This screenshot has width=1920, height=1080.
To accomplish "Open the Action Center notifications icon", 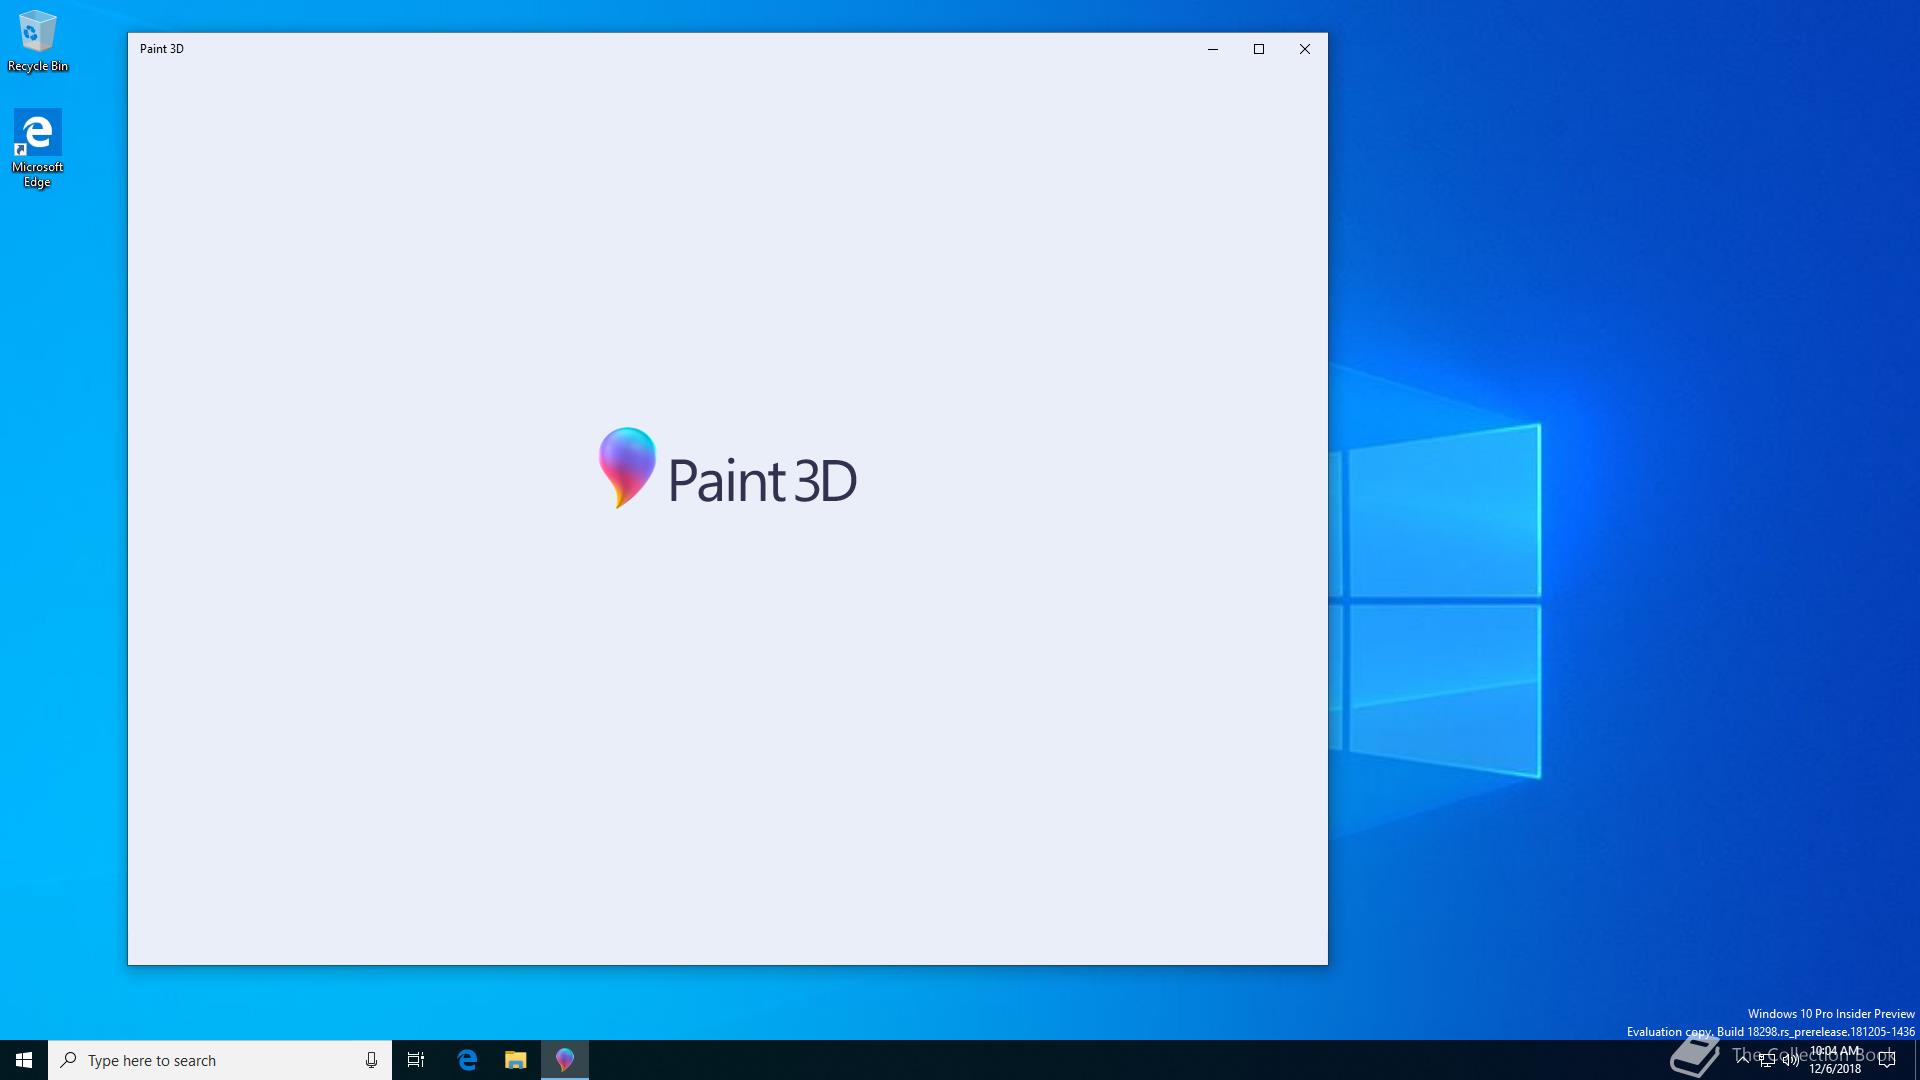I will tap(1887, 1060).
